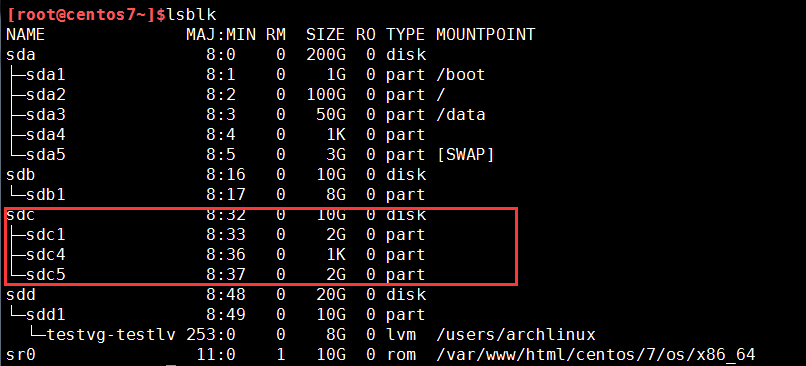Click the MAJ:MIN column header
The image size is (806, 366).
click(x=221, y=34)
